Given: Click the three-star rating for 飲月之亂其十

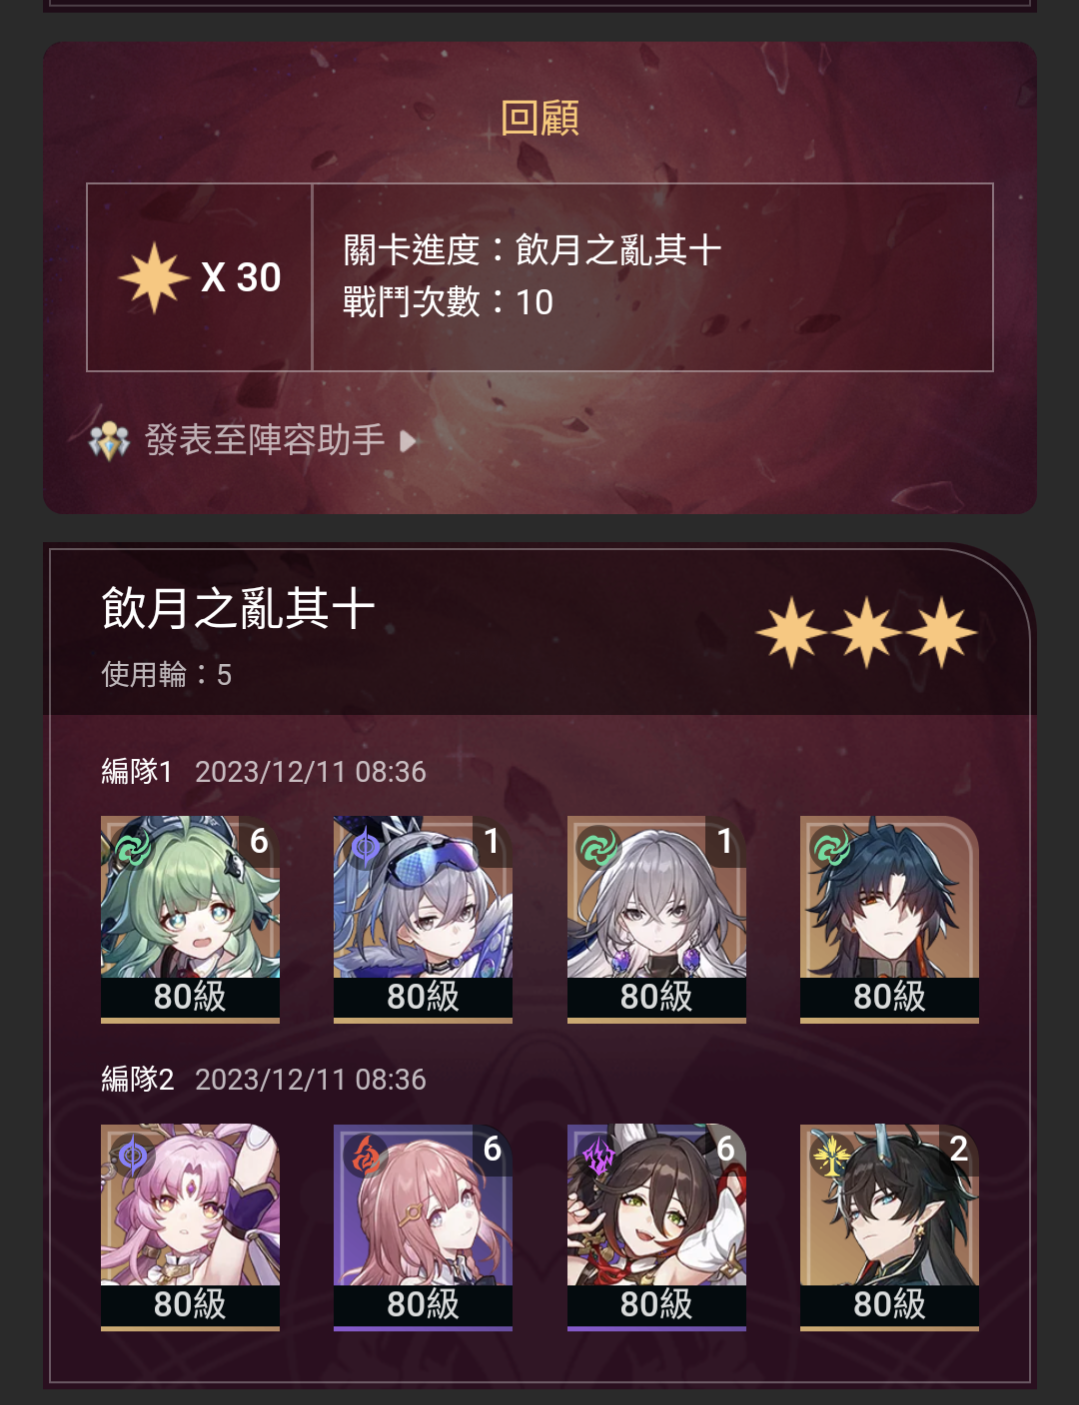Looking at the screenshot, I should (x=866, y=632).
